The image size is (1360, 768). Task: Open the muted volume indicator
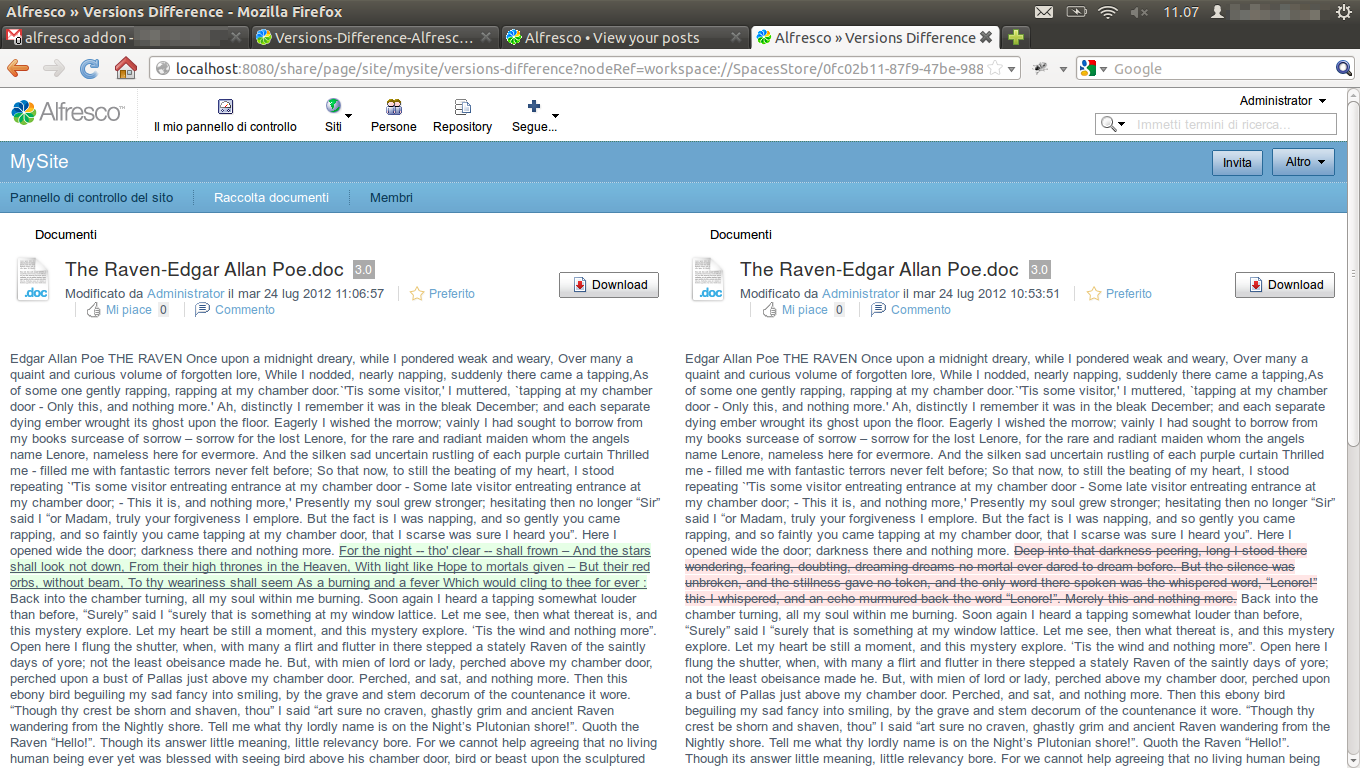(x=1139, y=12)
